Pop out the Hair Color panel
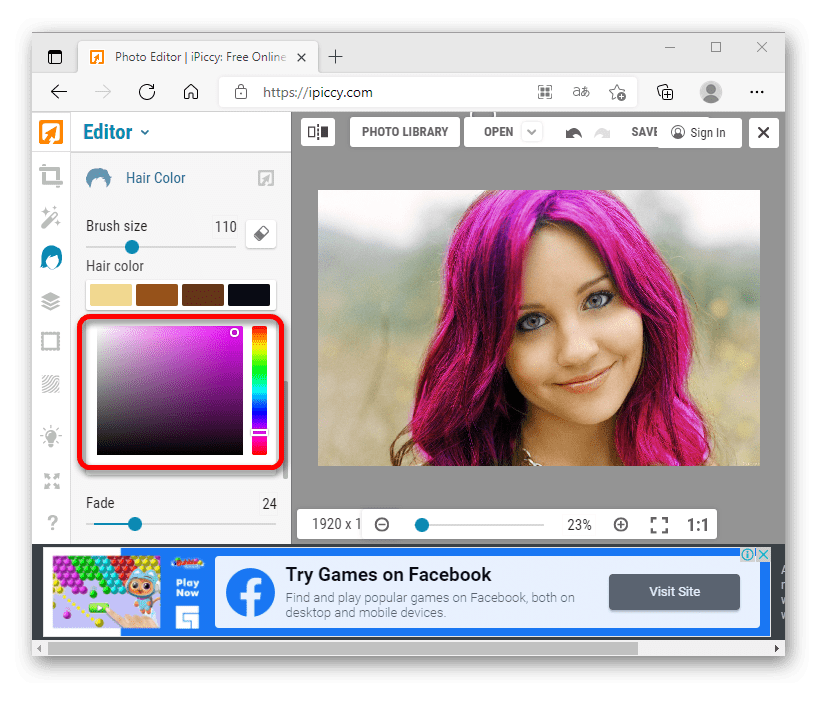 [x=265, y=178]
